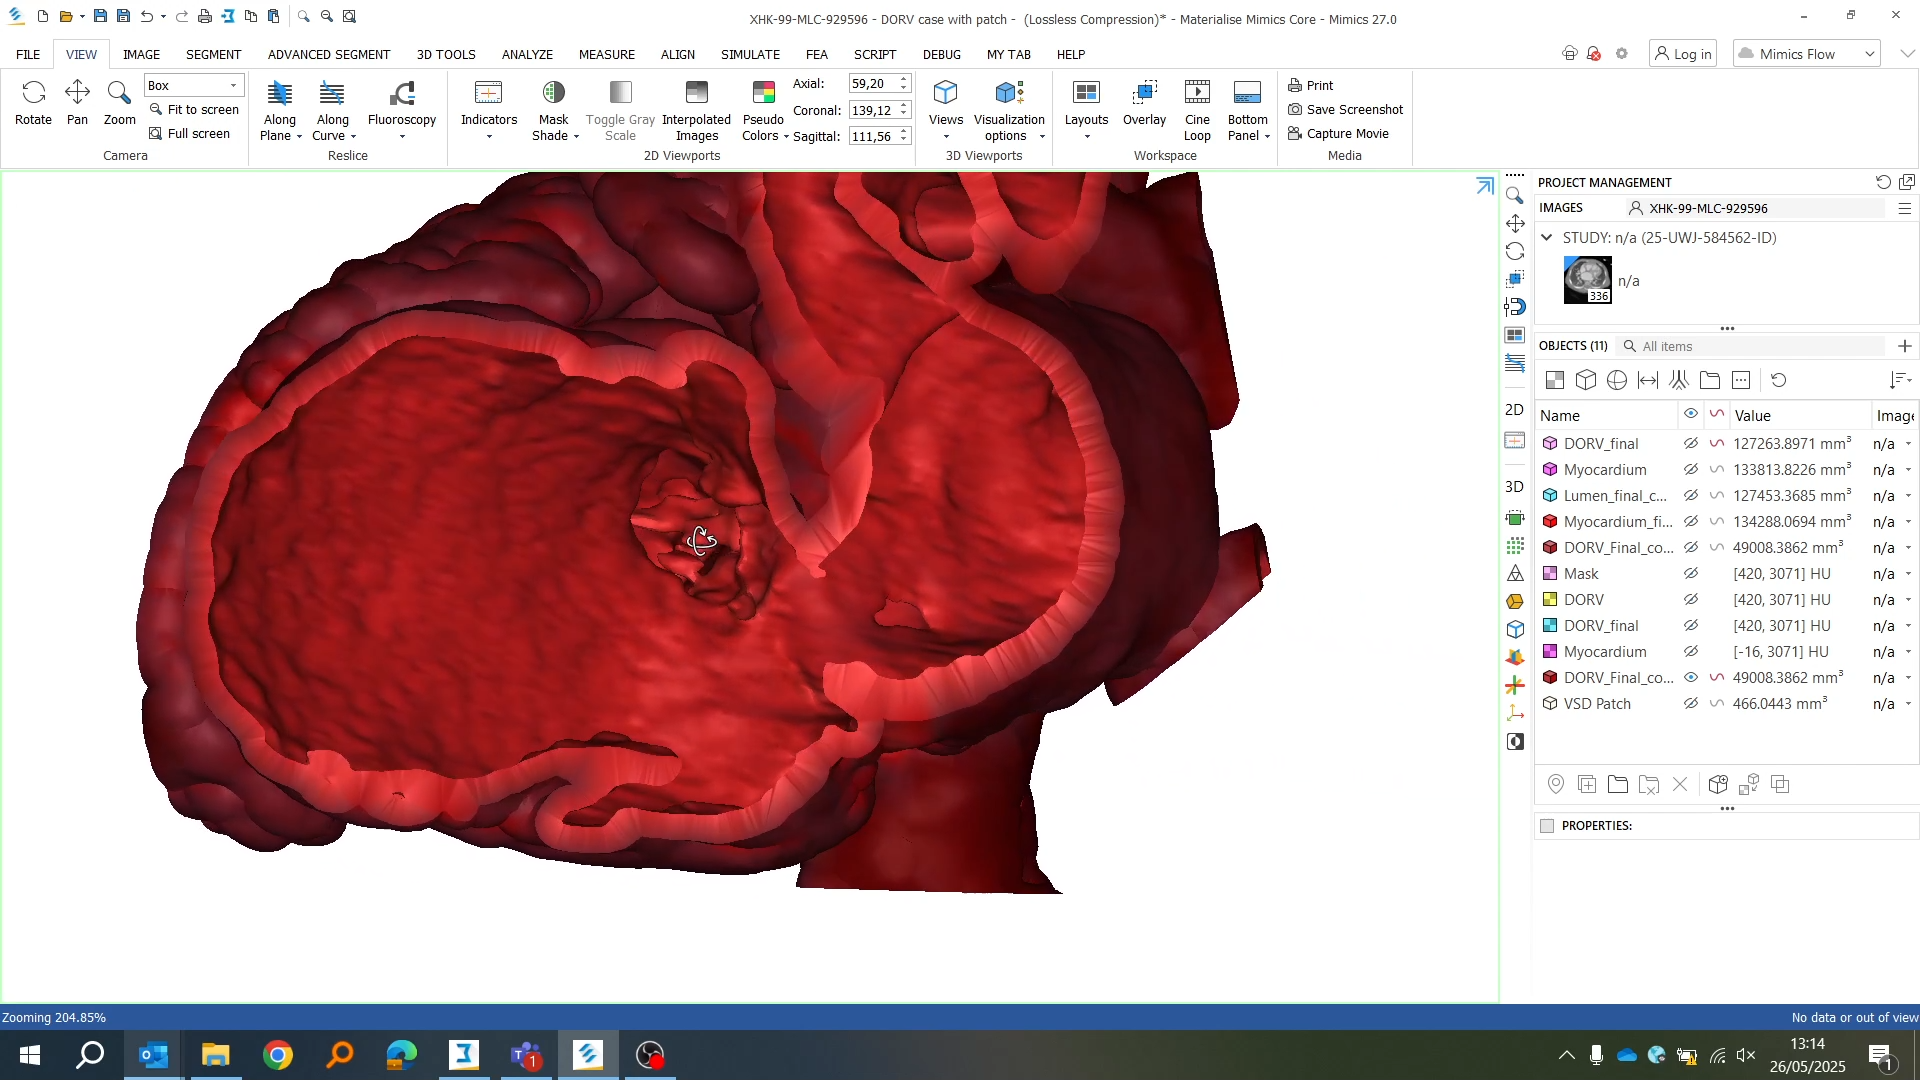Show the top Myocardium part
The image size is (1920, 1080).
(x=1691, y=470)
